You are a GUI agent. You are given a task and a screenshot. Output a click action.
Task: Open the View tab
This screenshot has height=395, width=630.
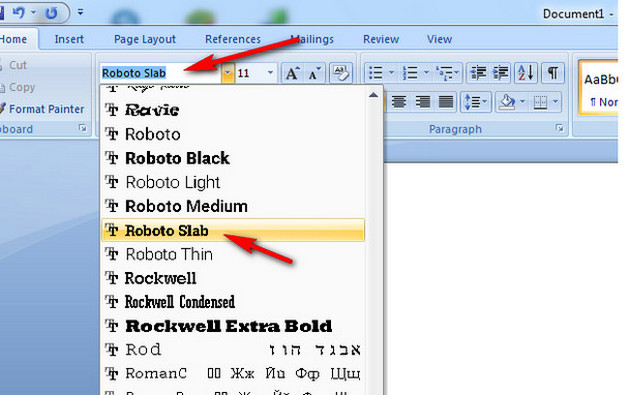[x=439, y=39]
